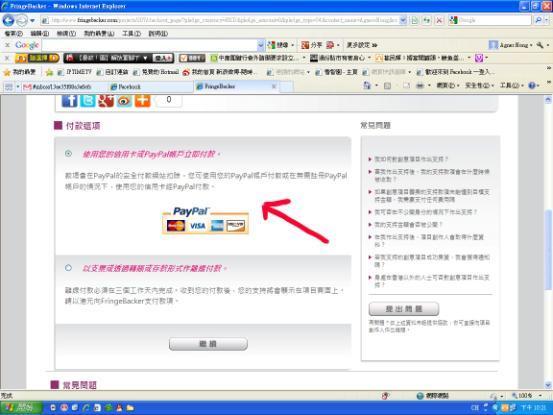Open the 我的首頁 新浪微博 favorites link
553x415 pixels.
(x=219, y=72)
